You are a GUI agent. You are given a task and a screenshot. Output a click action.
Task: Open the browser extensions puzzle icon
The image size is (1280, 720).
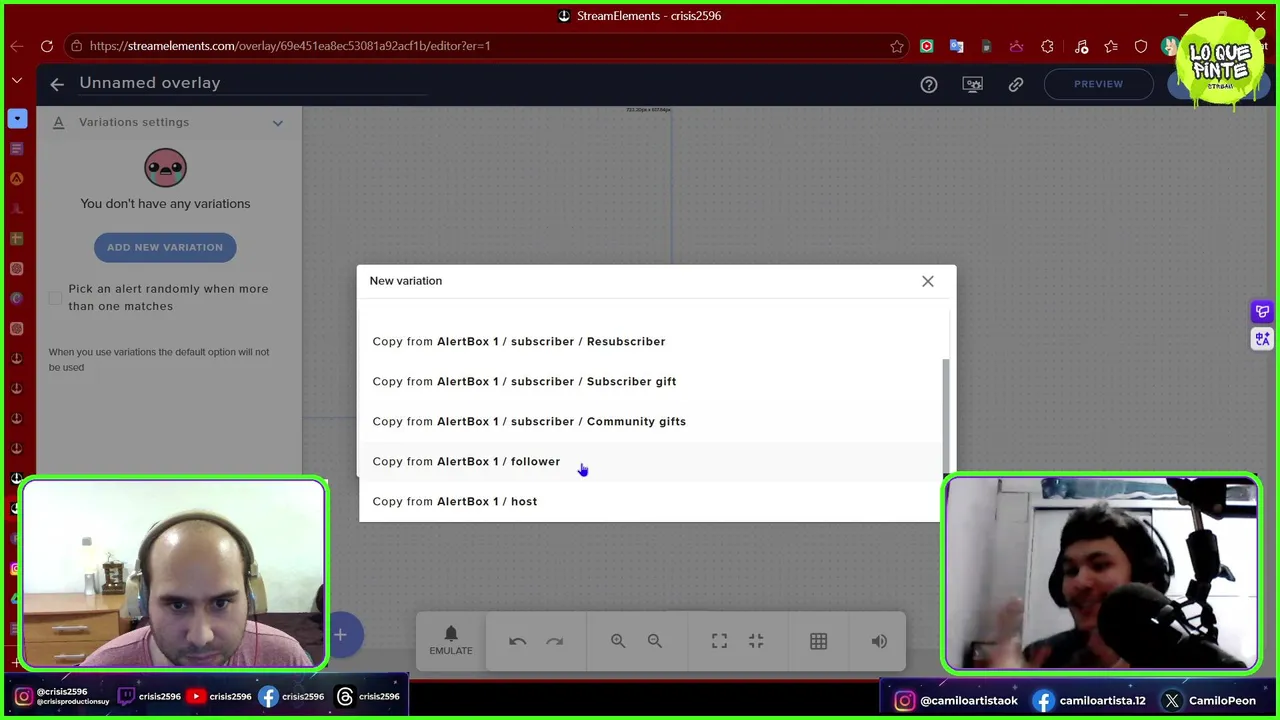click(x=1047, y=46)
